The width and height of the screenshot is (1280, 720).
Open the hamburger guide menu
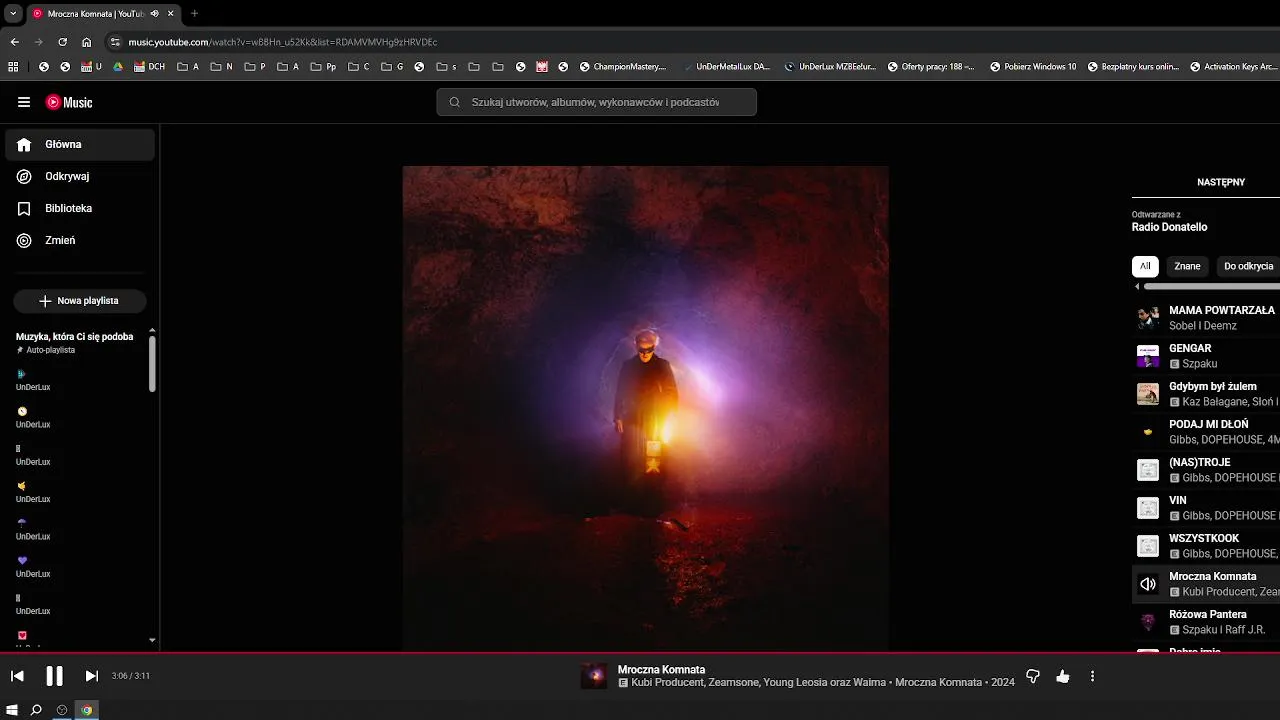click(24, 102)
